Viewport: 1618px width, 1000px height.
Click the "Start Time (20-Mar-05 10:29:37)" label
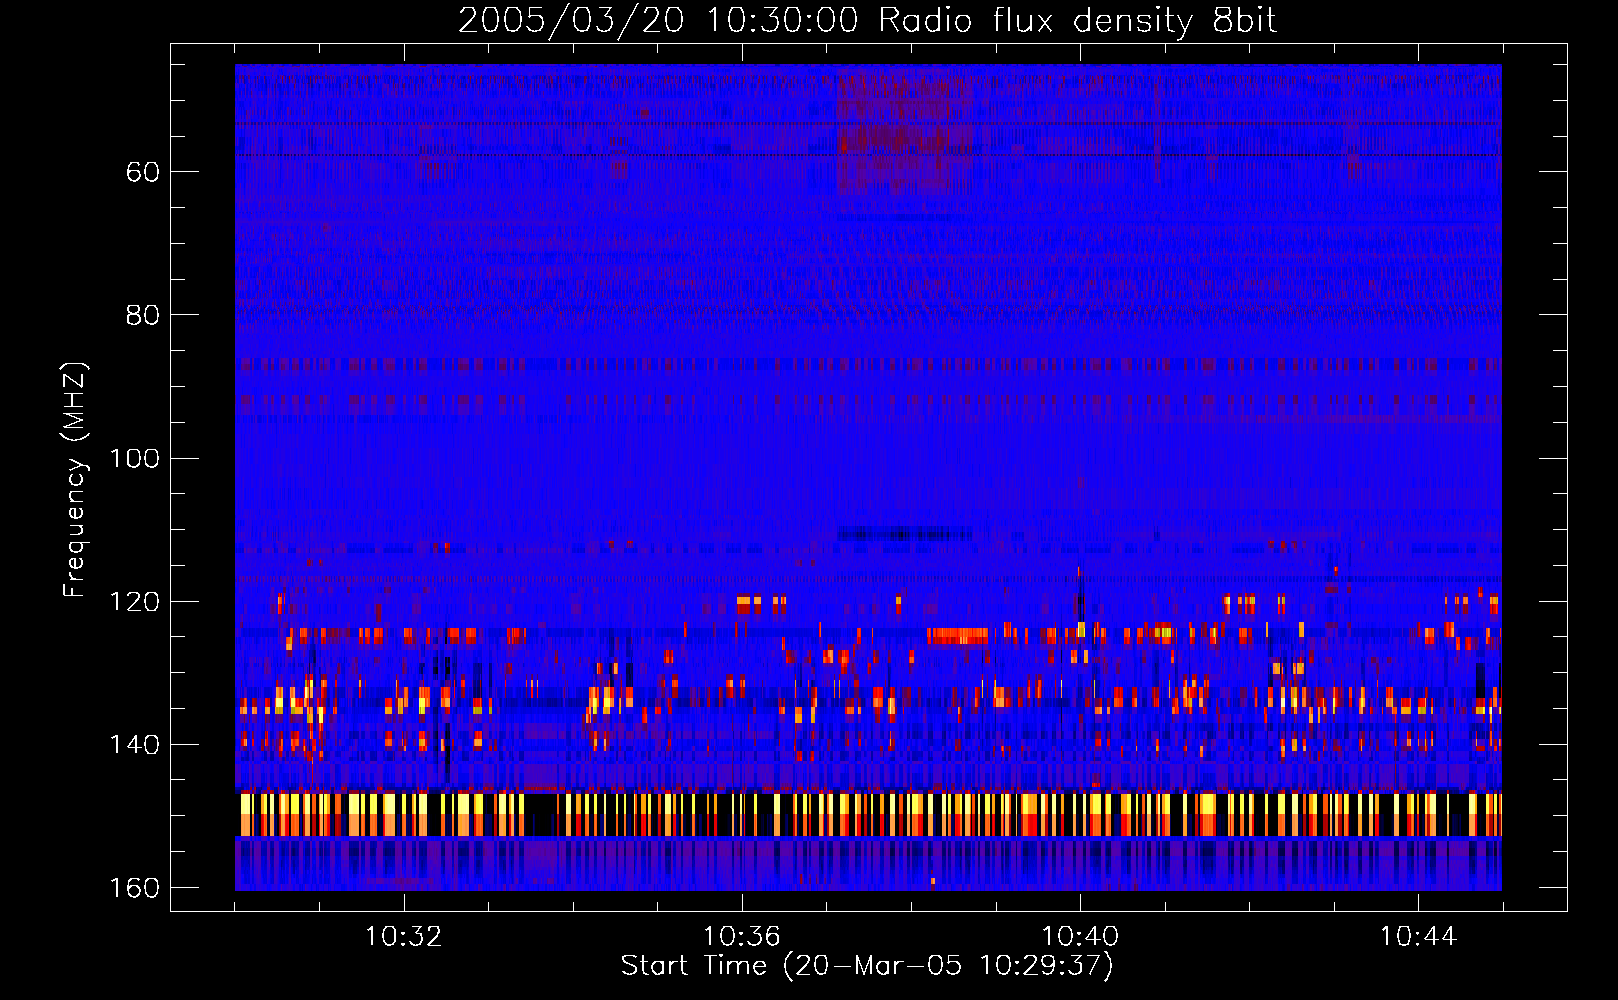(x=867, y=966)
